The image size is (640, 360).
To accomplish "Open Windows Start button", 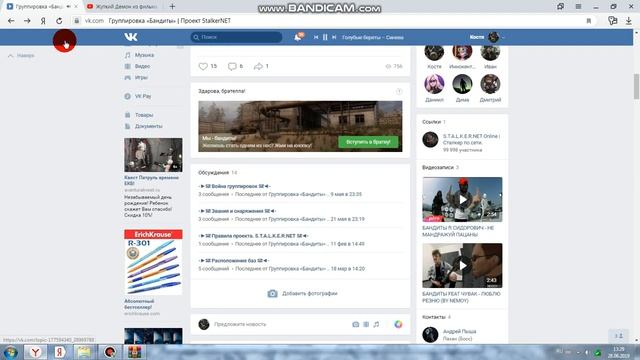I will coord(10,352).
